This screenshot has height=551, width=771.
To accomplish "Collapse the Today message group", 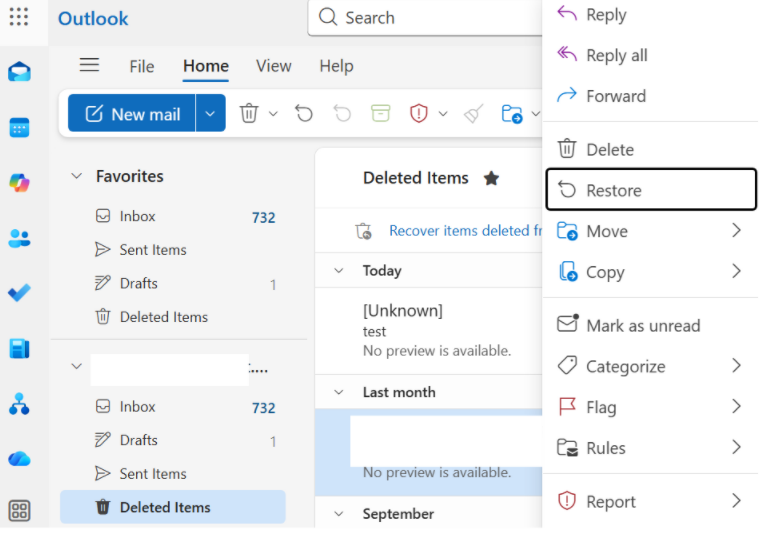I will click(339, 270).
